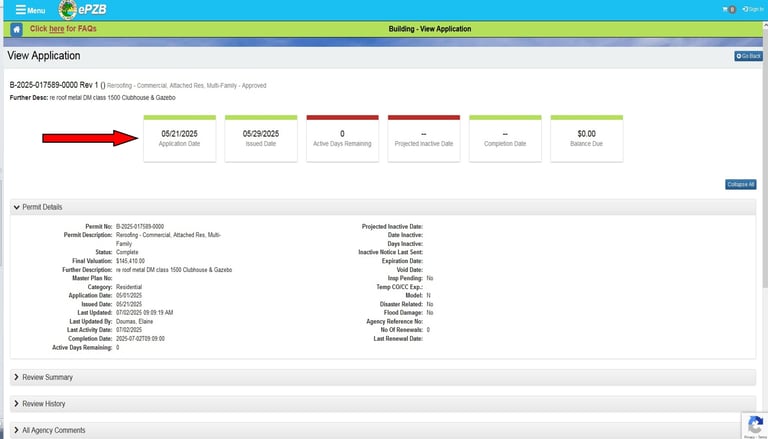This screenshot has width=768, height=439.
Task: Click the 'Disaster Related' value 'No'
Action: coord(430,304)
